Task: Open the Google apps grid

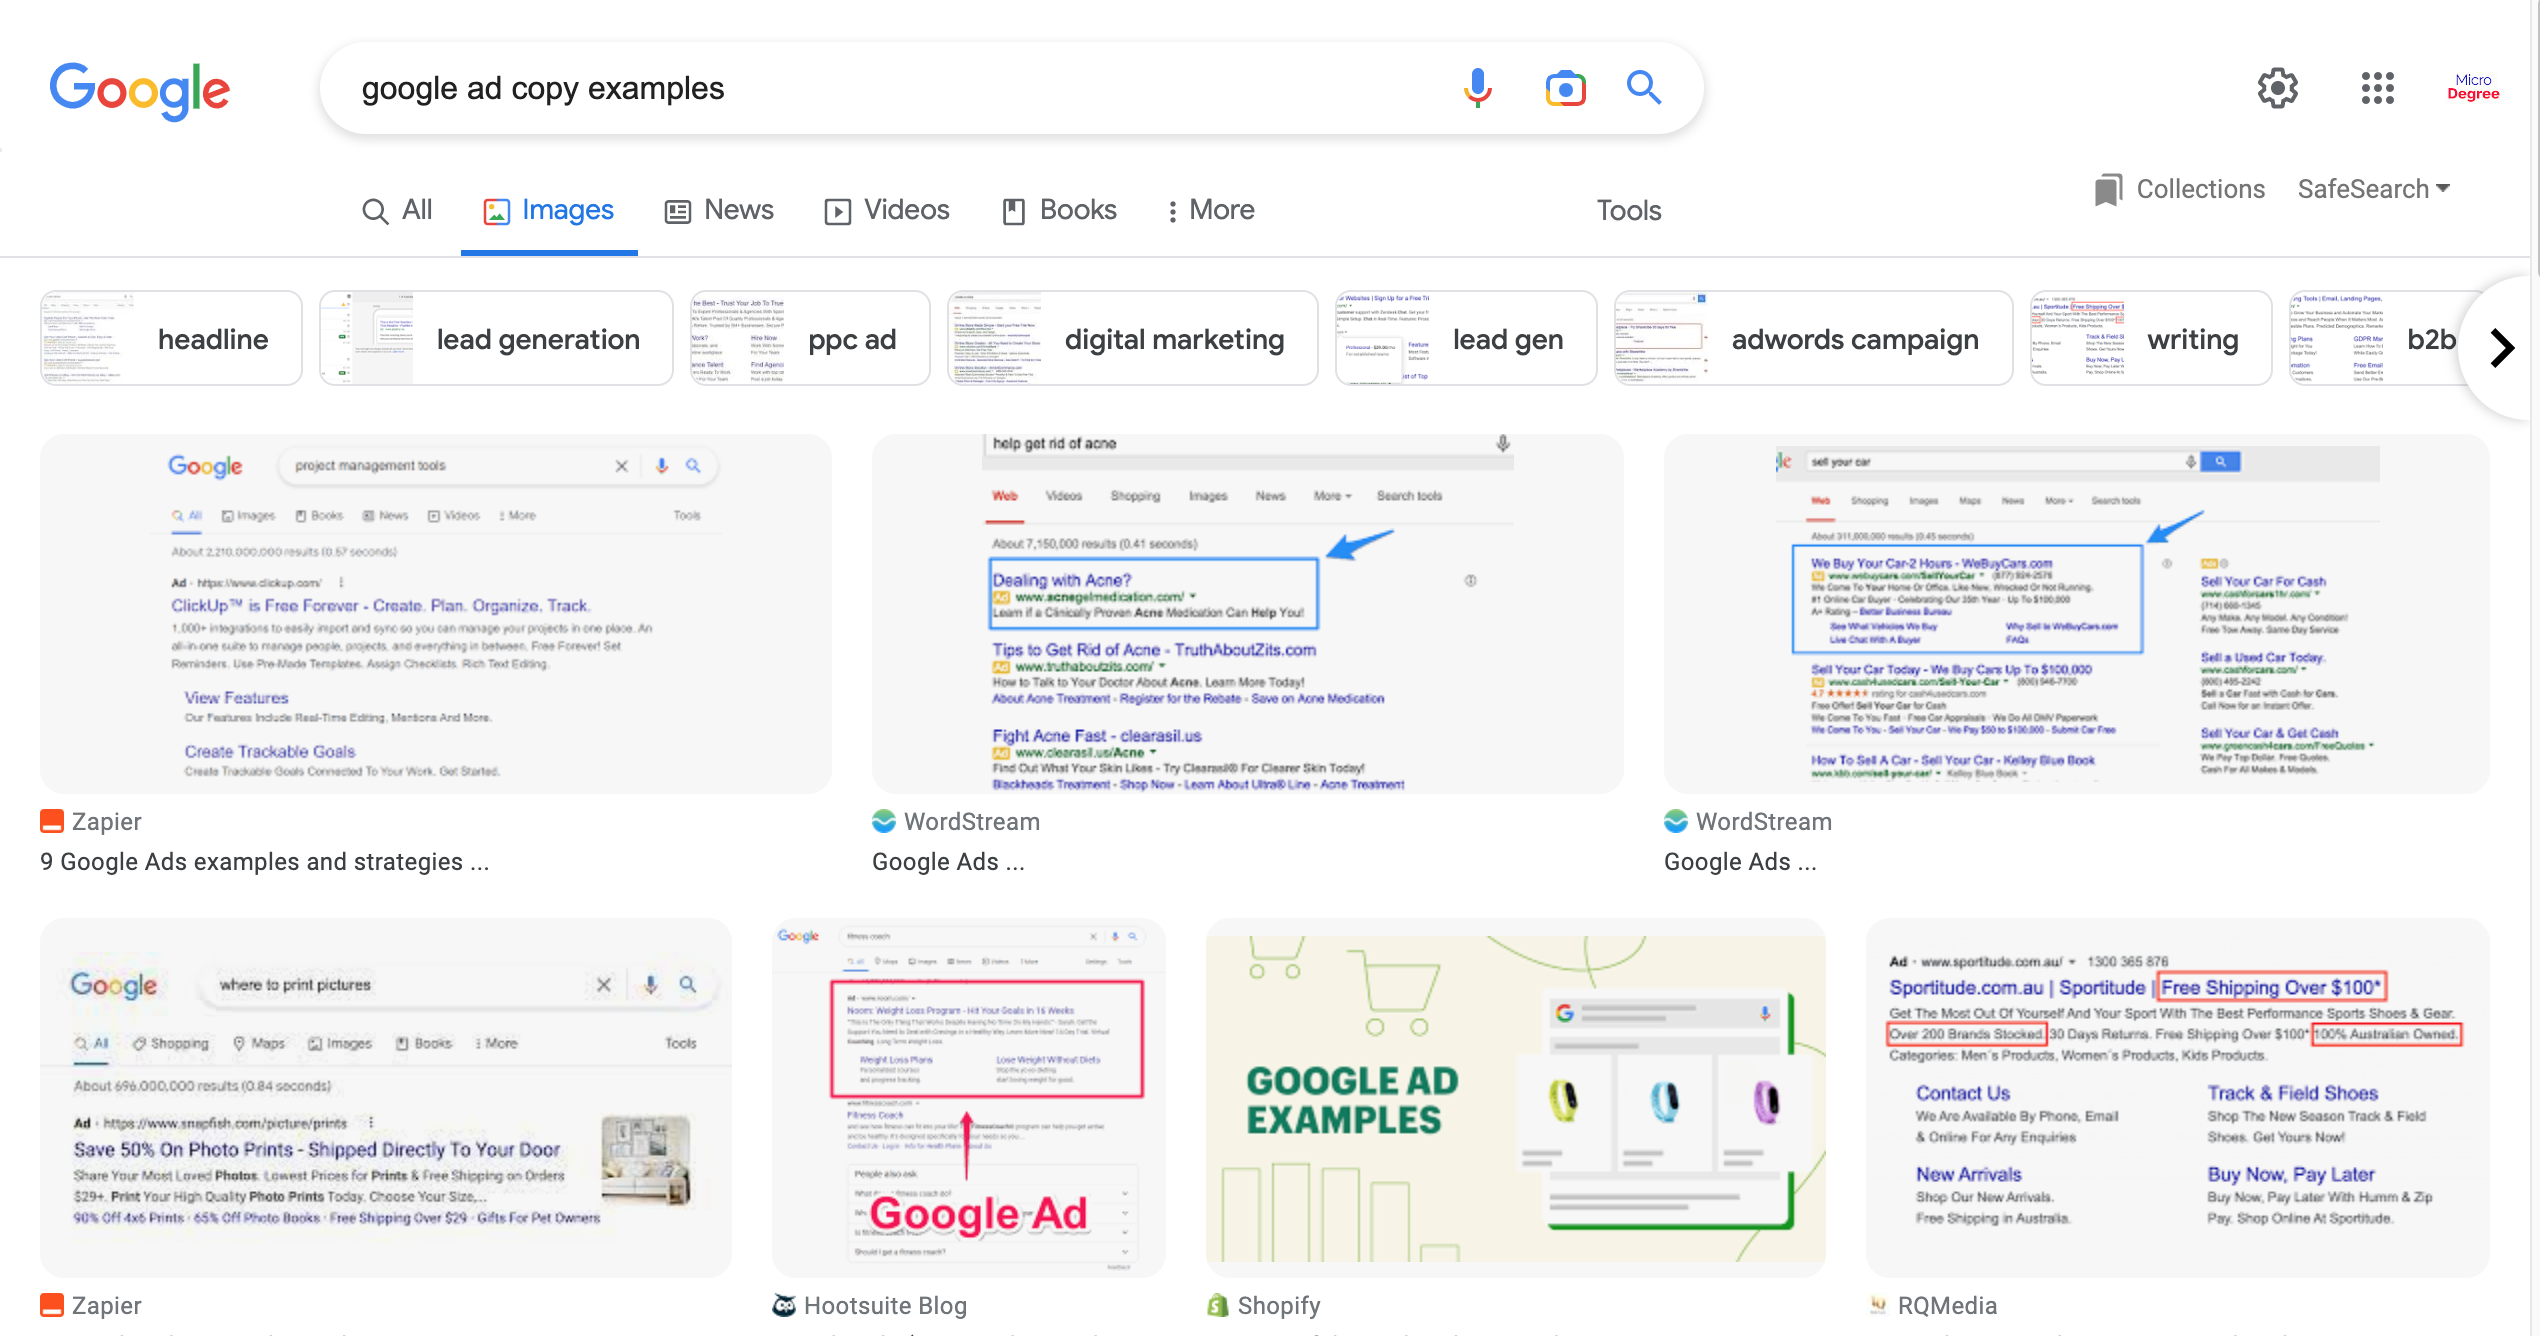Action: [x=2377, y=88]
